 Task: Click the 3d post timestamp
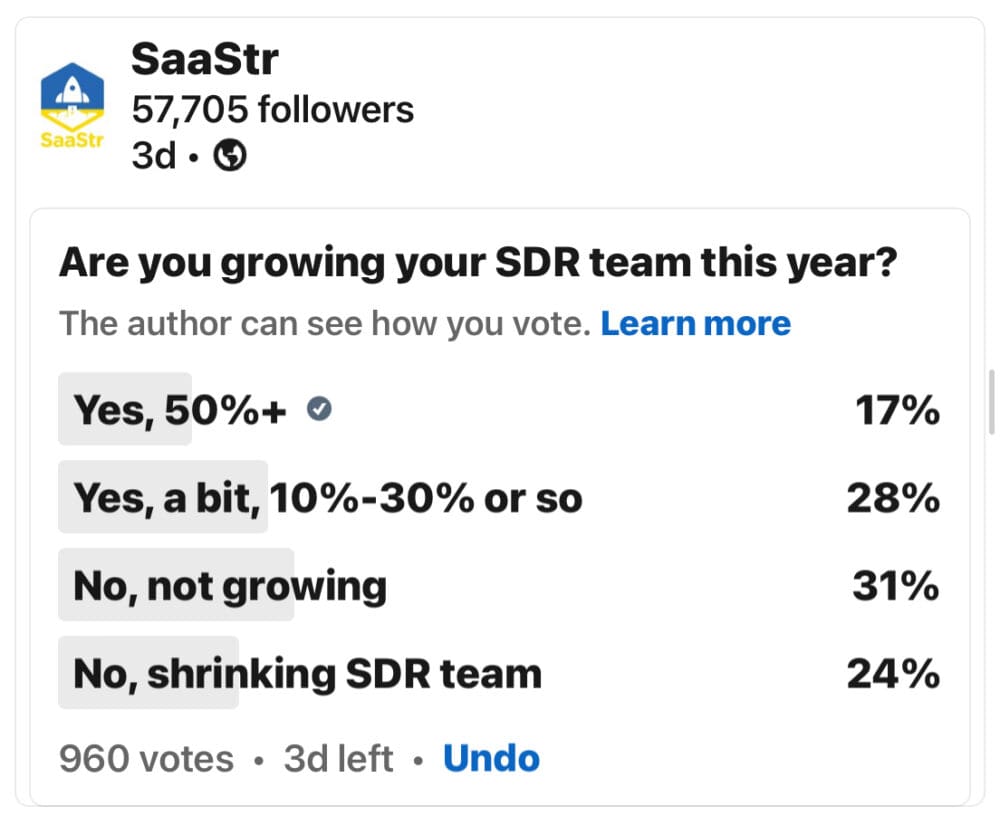click(154, 156)
